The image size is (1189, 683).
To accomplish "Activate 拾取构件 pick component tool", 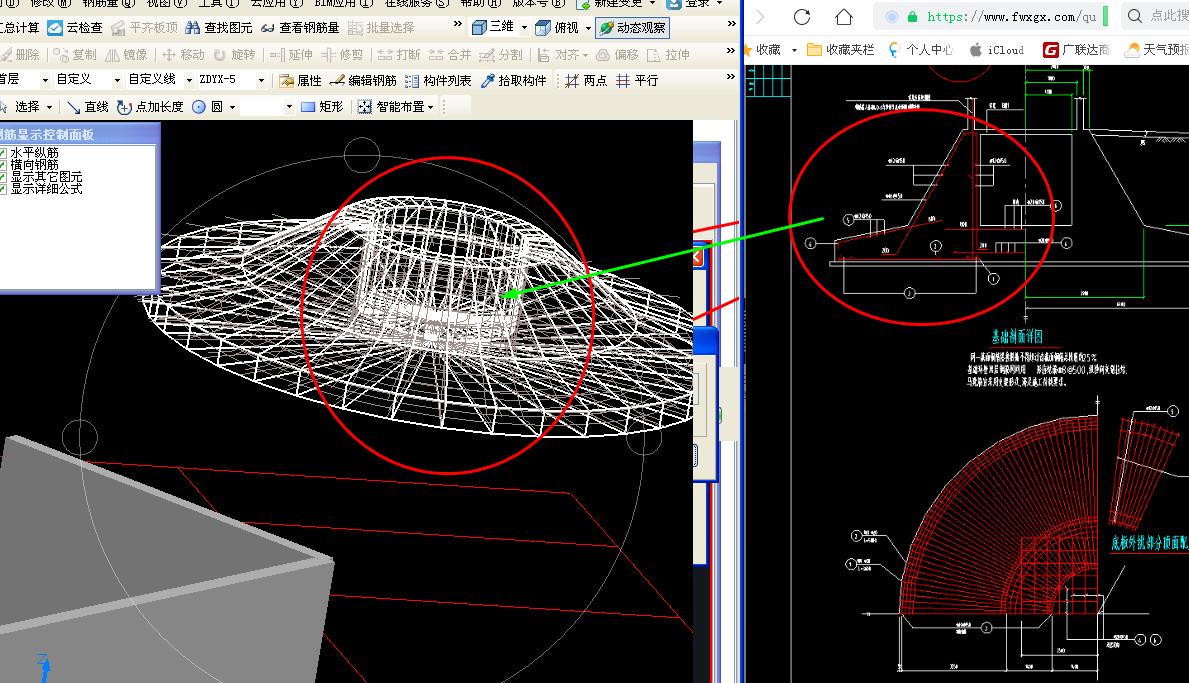I will point(513,80).
